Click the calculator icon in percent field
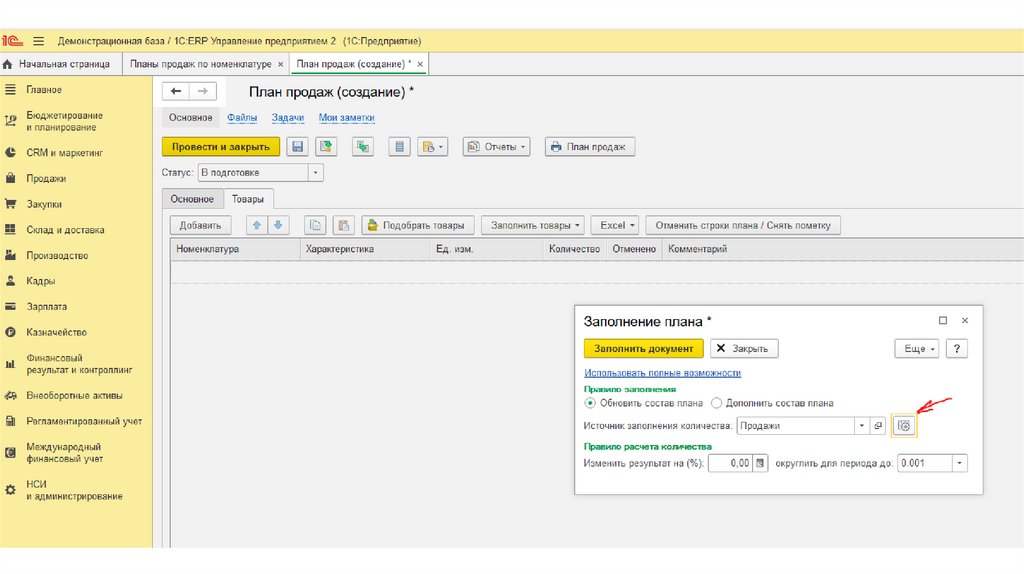 coord(760,463)
